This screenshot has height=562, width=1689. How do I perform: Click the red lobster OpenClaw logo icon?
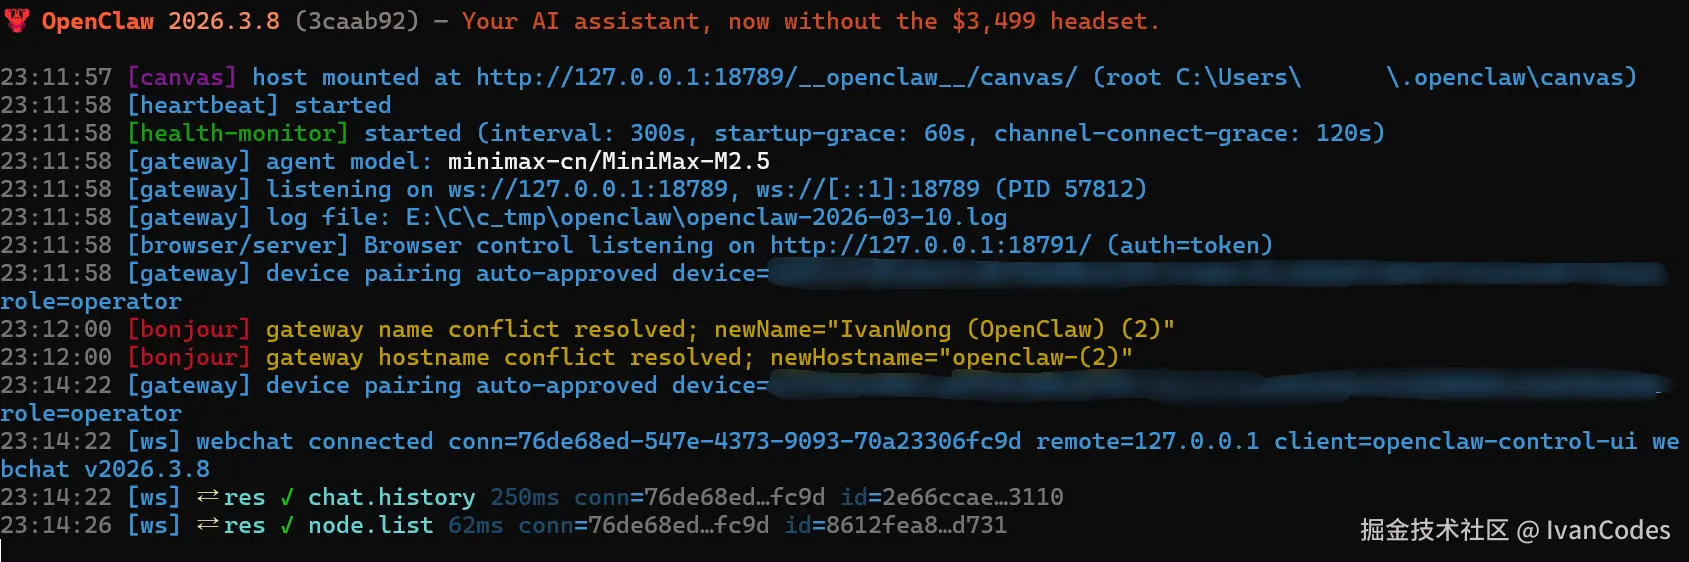coord(16,20)
